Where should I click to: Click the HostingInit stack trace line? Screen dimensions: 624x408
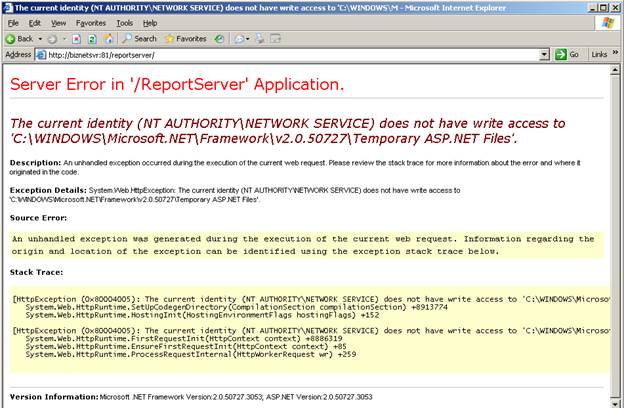(x=202, y=315)
